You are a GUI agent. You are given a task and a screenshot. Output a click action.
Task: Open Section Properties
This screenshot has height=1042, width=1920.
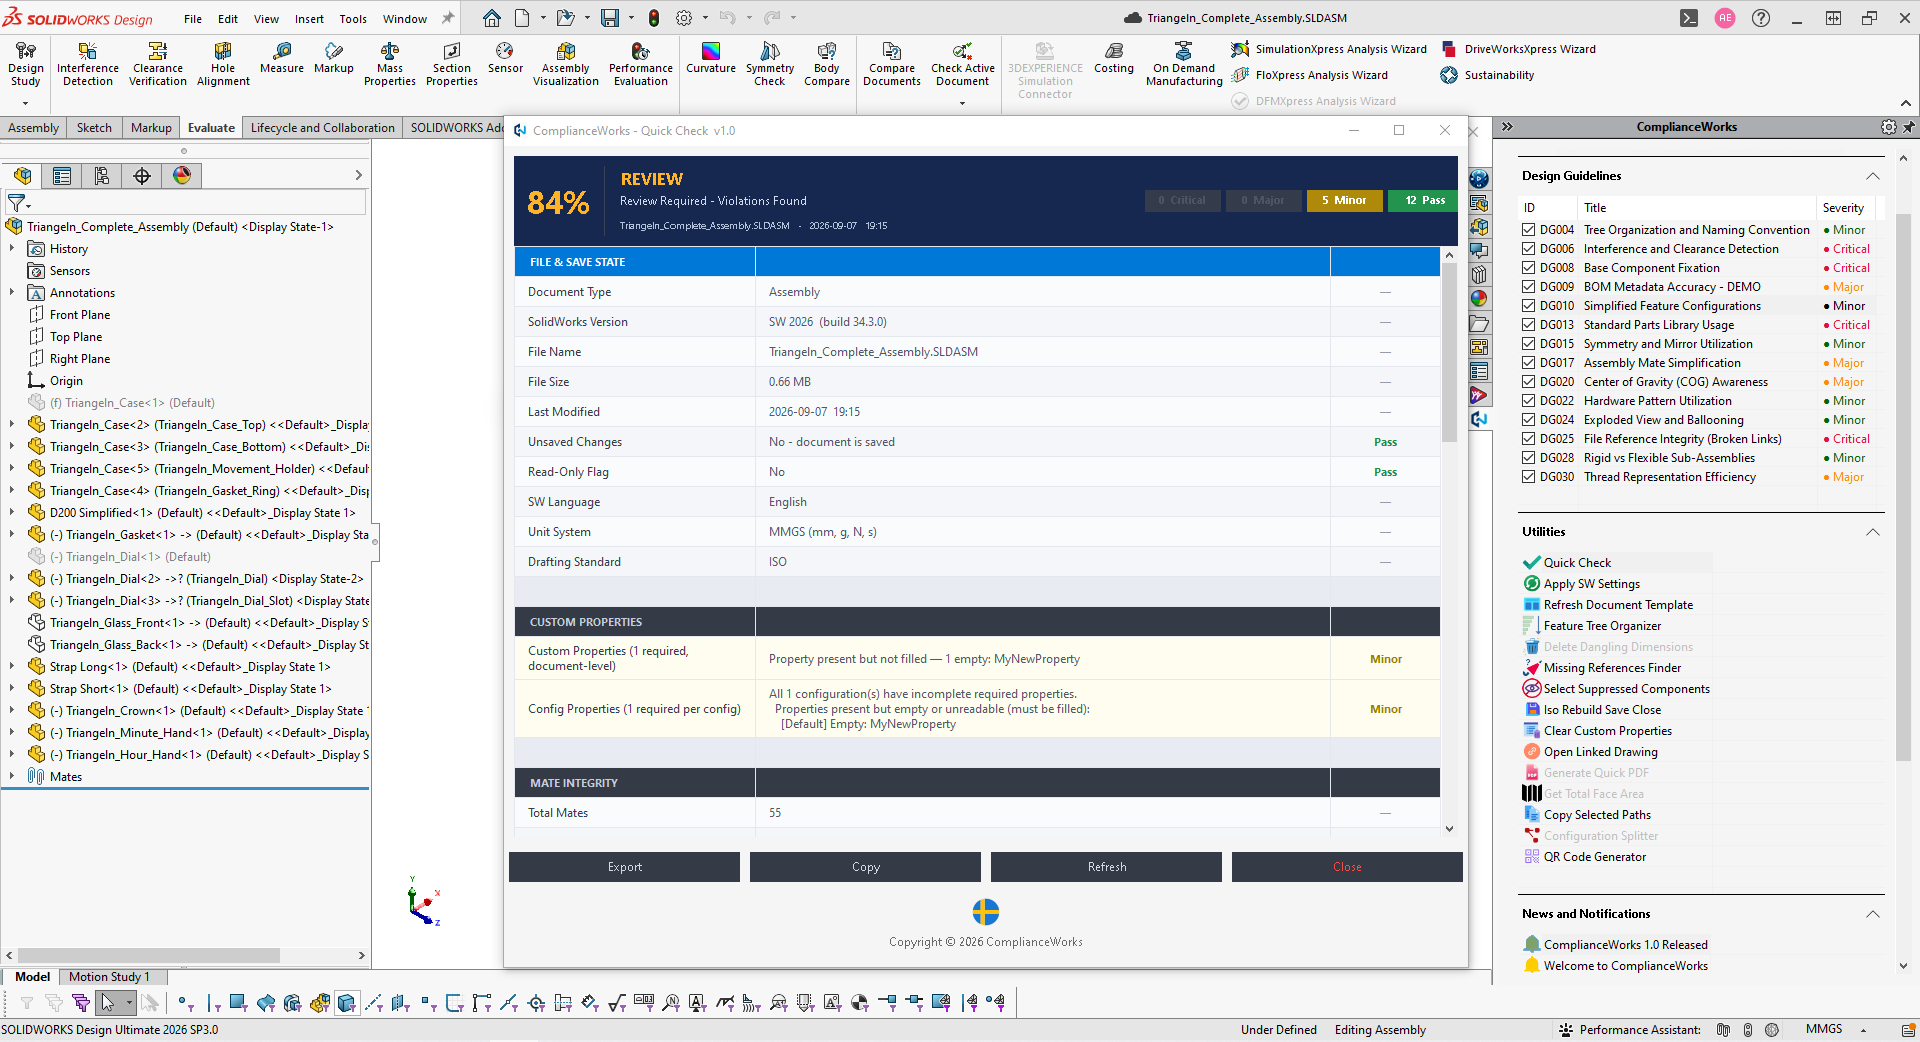(x=452, y=65)
